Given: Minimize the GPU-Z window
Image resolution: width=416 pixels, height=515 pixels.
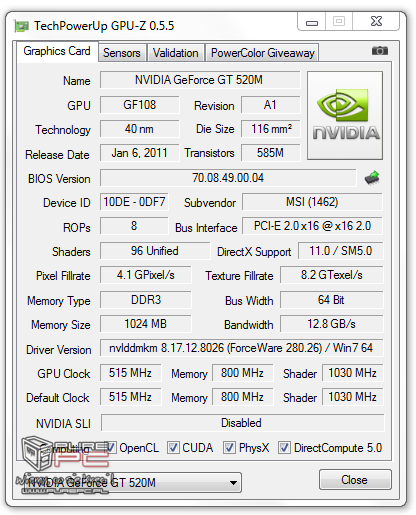Looking at the screenshot, I should point(312,22).
